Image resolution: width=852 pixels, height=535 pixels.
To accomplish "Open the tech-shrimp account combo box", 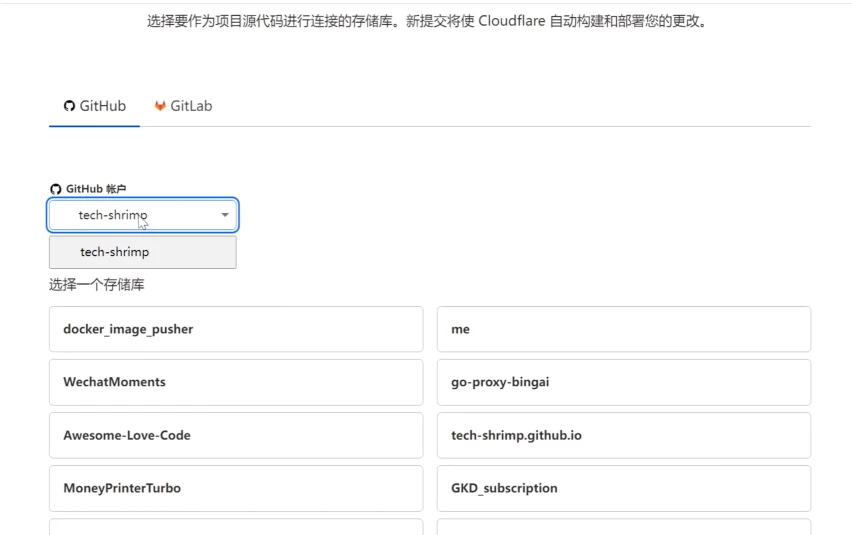I will pos(143,215).
